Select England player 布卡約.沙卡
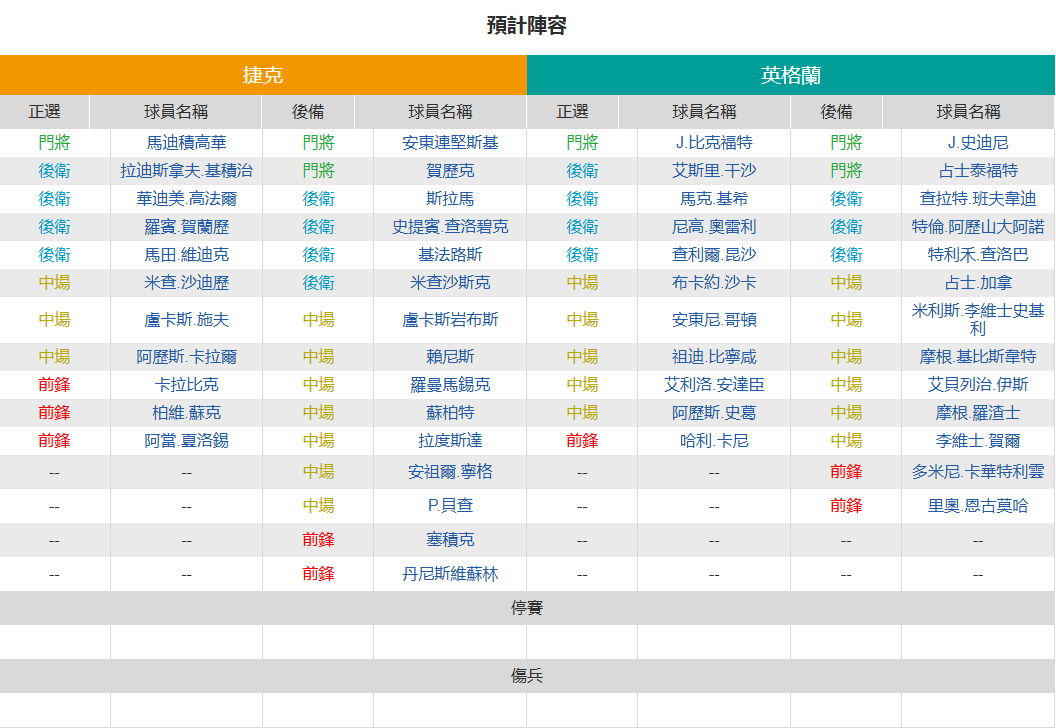 [715, 283]
